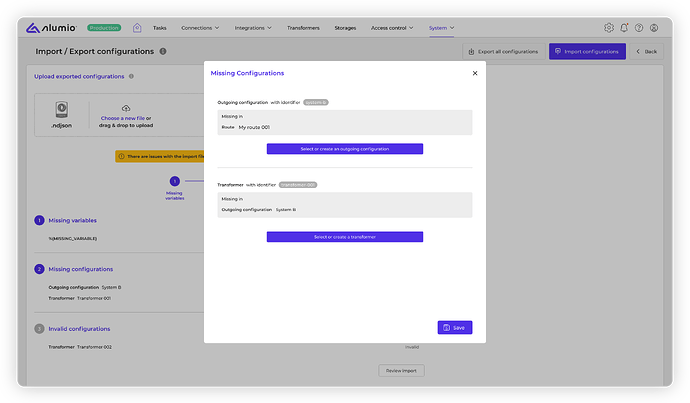The image size is (690, 403).
Task: Open the user account icon
Action: click(x=654, y=28)
